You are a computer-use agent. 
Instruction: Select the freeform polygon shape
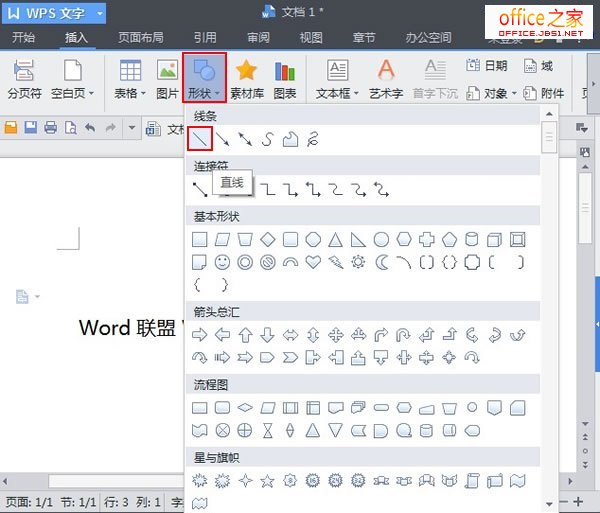tap(290, 139)
